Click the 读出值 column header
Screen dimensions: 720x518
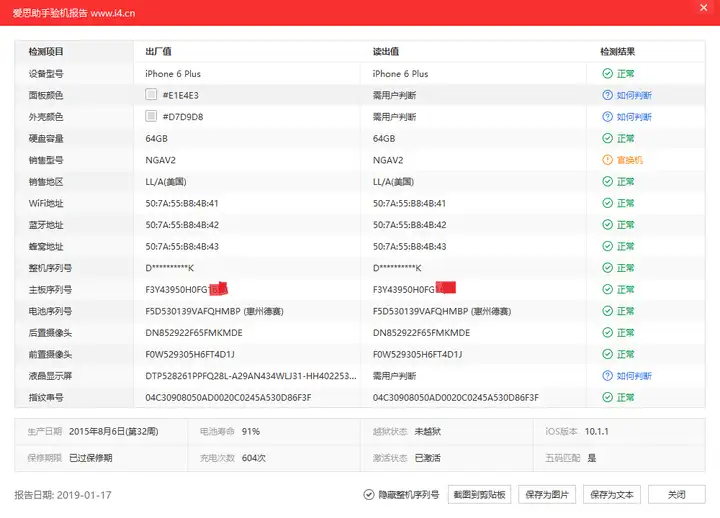(386, 51)
